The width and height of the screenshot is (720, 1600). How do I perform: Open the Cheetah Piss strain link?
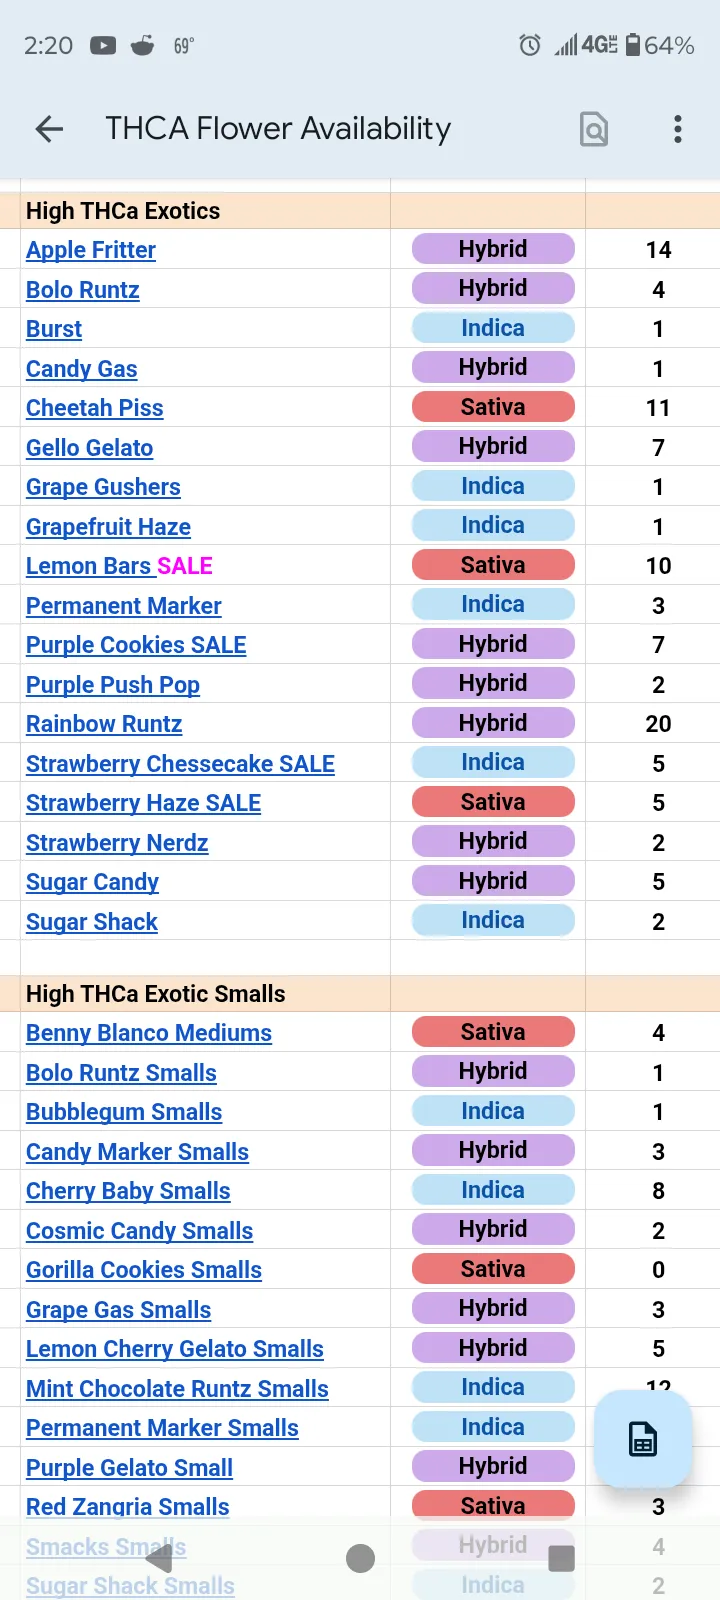95,408
